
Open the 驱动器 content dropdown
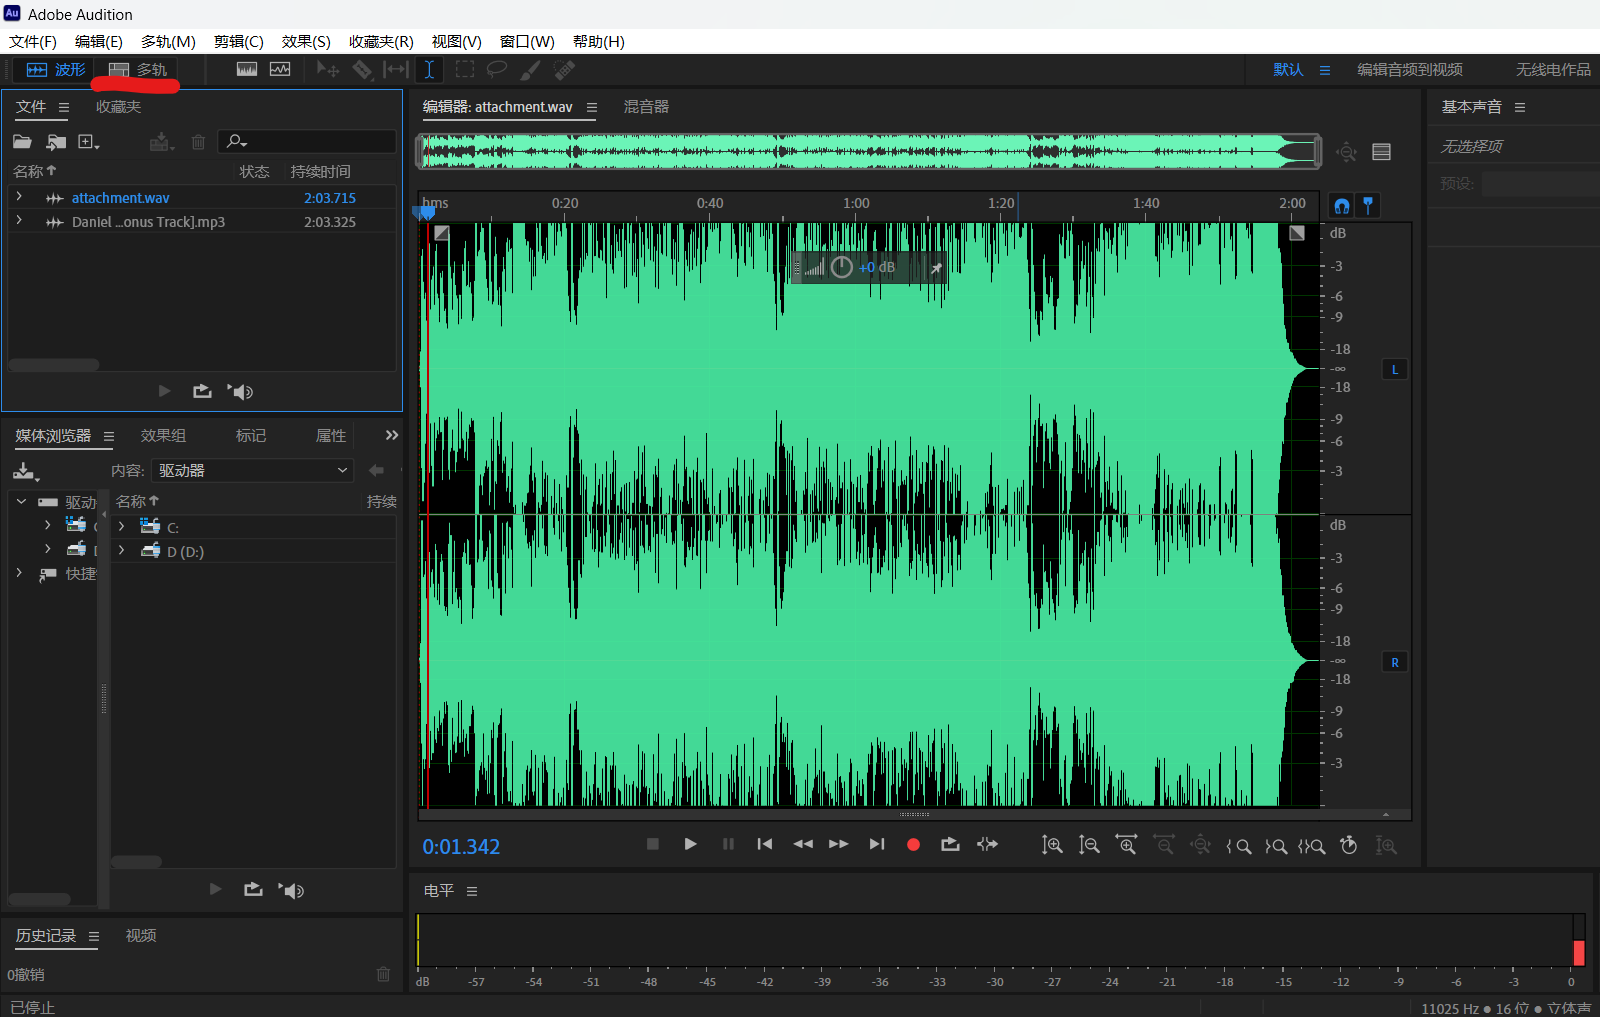252,471
